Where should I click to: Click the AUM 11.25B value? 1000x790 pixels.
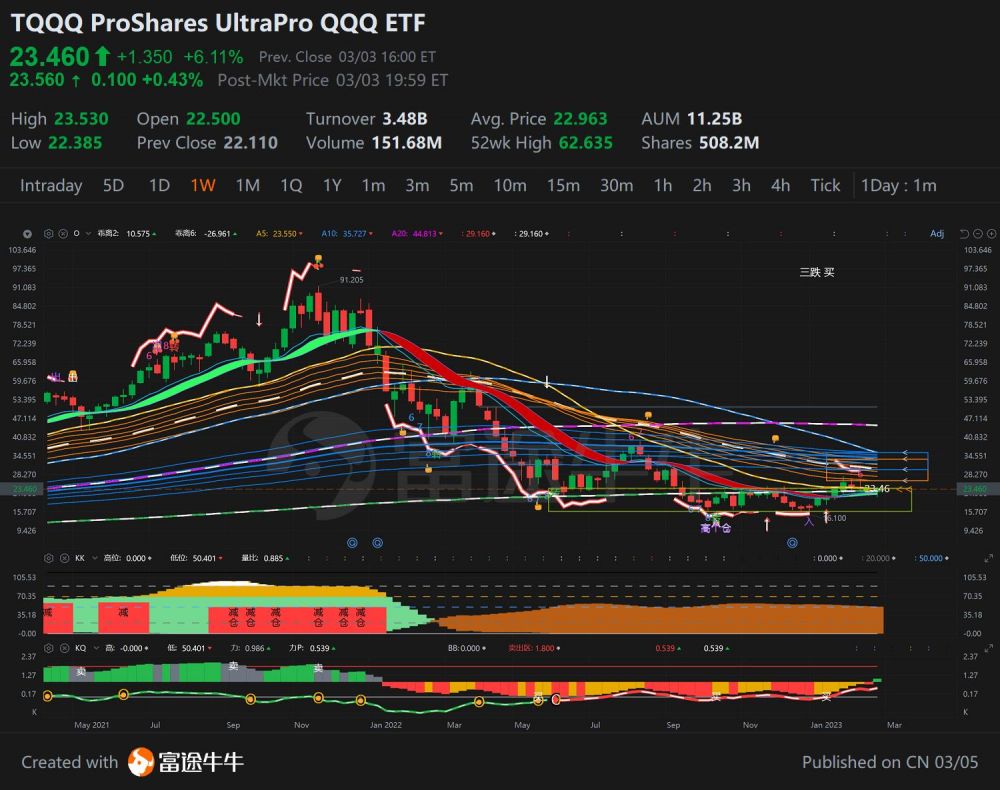click(714, 119)
